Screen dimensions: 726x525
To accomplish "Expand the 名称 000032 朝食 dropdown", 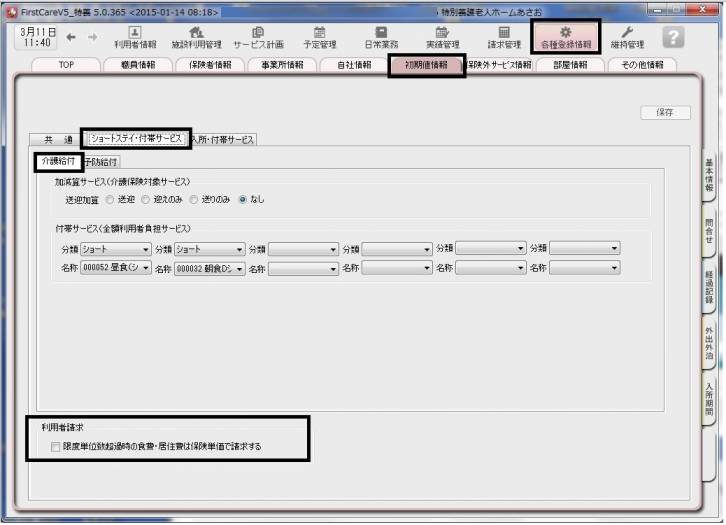I will click(239, 268).
